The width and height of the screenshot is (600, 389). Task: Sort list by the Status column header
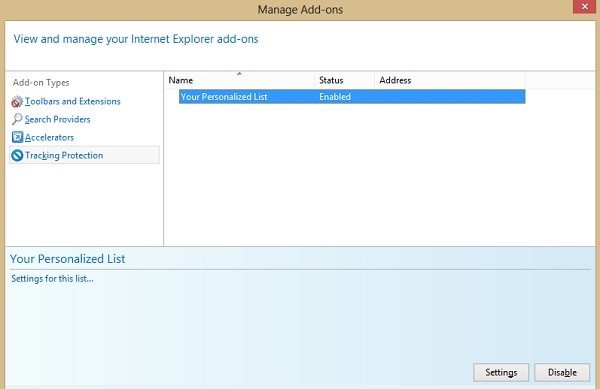(344, 80)
